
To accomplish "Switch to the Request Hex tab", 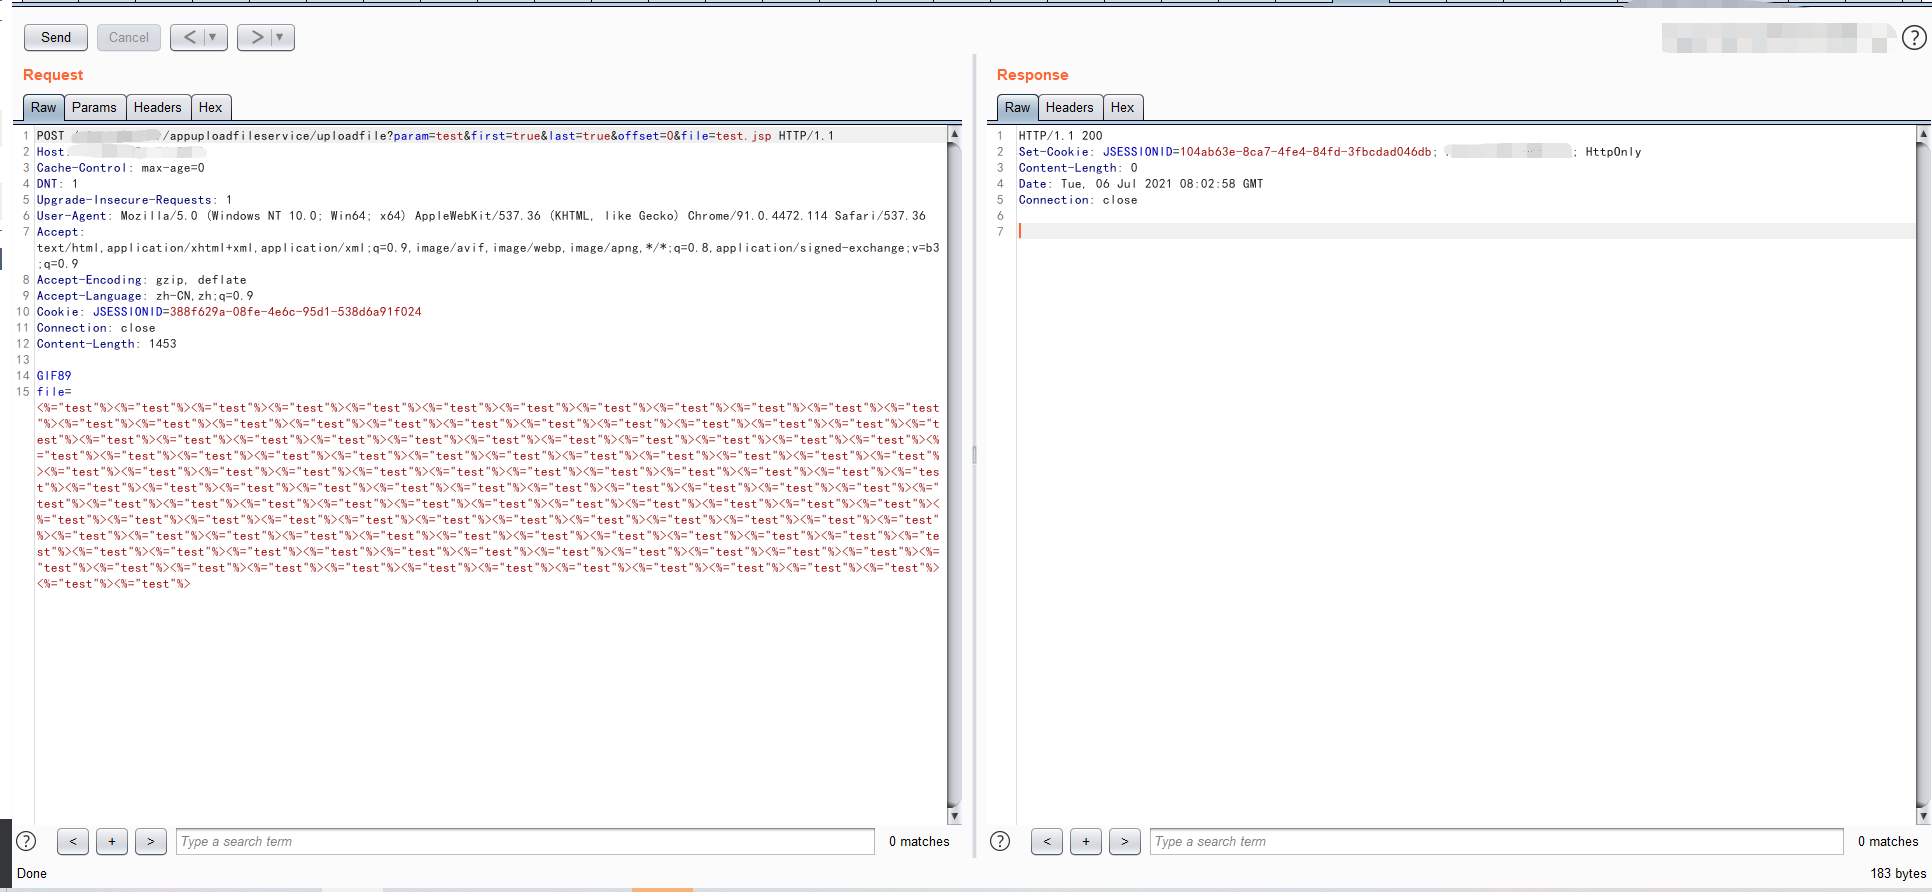I will pyautogui.click(x=210, y=107).
